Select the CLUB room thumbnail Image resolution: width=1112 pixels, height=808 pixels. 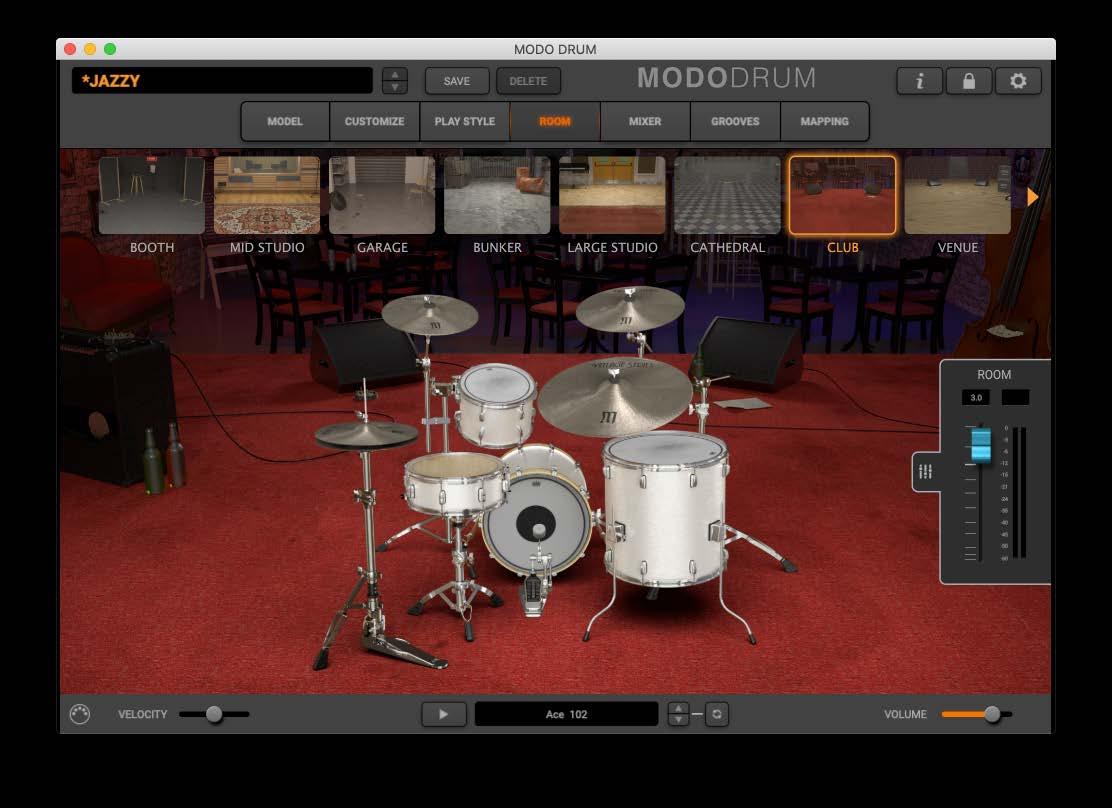point(843,195)
